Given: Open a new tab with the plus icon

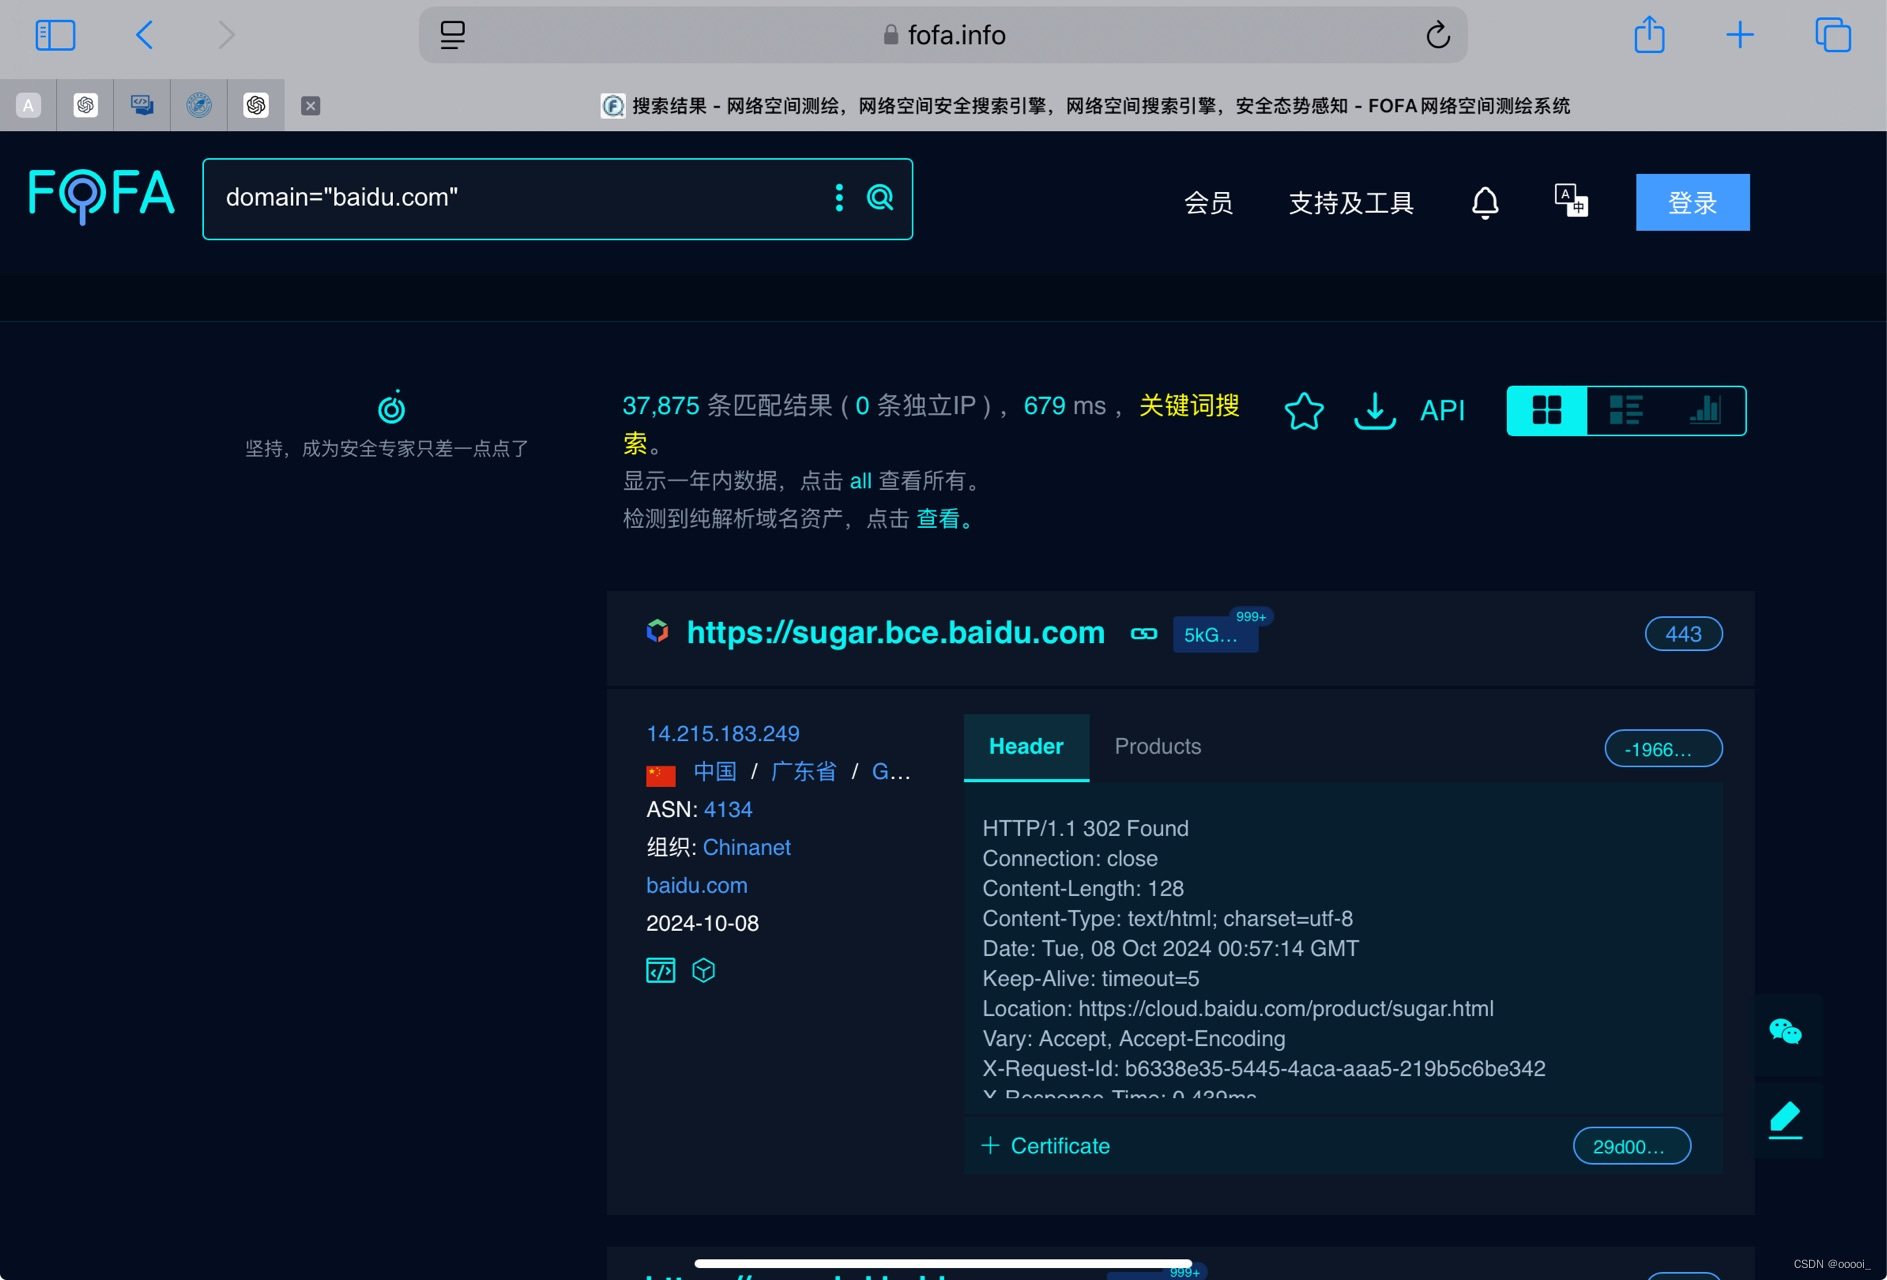Looking at the screenshot, I should [1740, 35].
